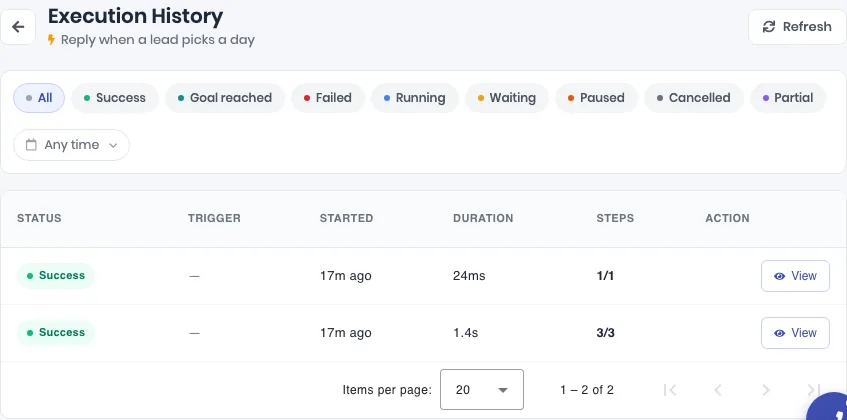Image resolution: width=847 pixels, height=420 pixels.
Task: Filter by Partial status
Action: tap(788, 98)
